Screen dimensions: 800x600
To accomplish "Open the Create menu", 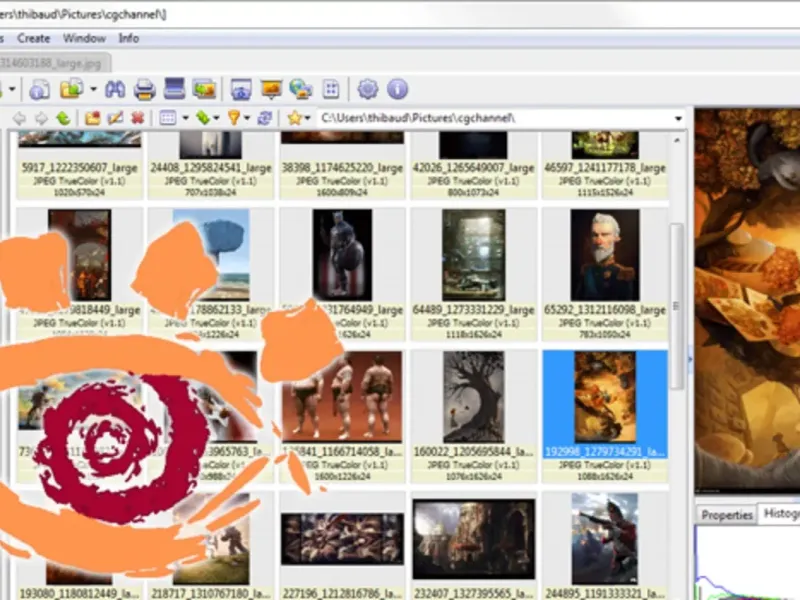I will (x=34, y=38).
